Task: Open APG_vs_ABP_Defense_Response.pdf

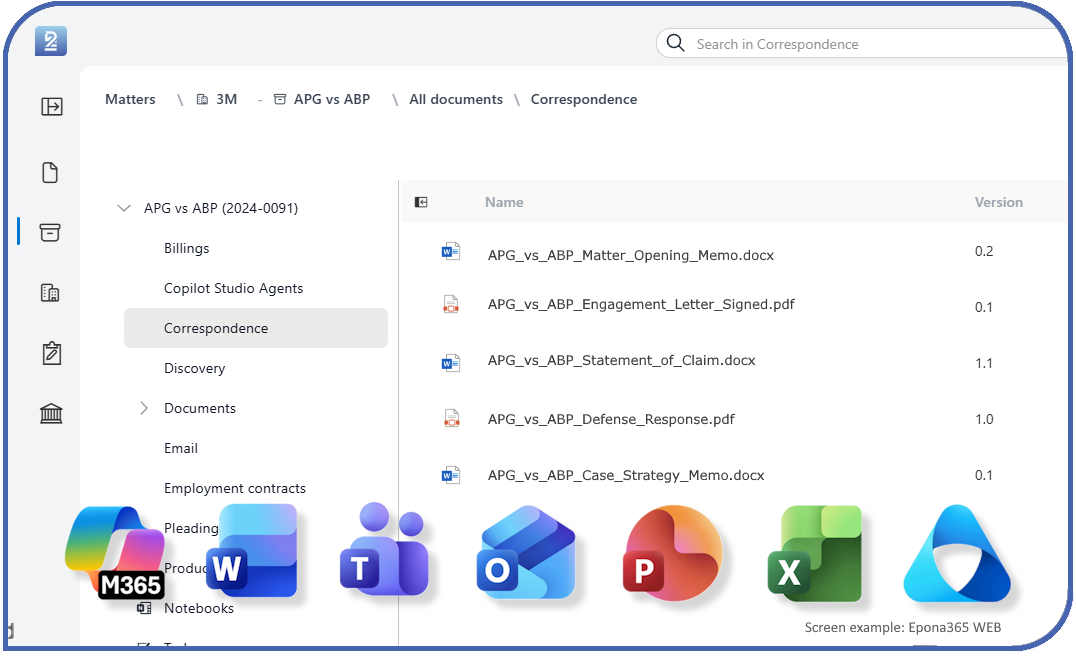Action: [611, 419]
